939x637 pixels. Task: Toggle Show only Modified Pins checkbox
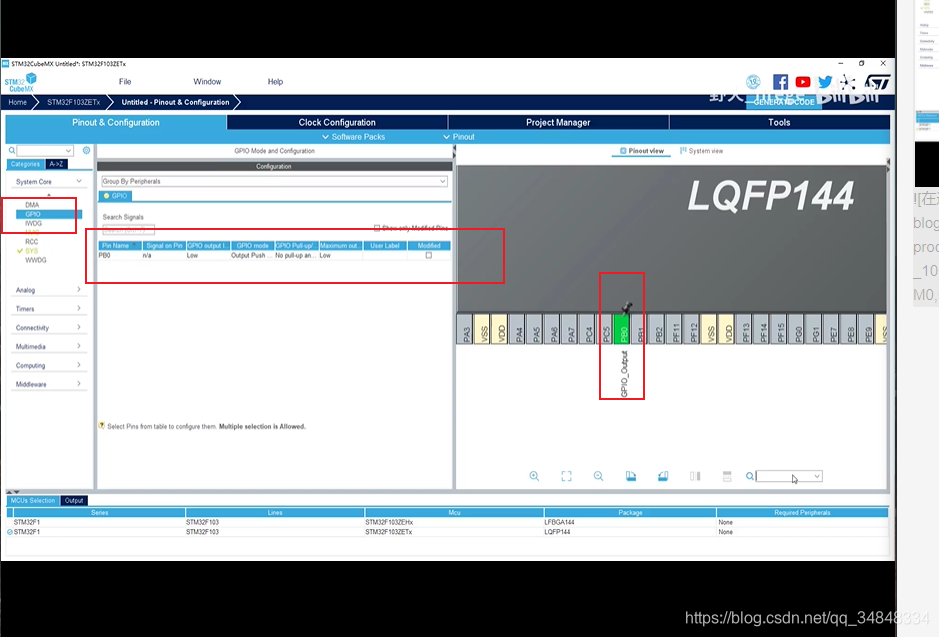377,228
